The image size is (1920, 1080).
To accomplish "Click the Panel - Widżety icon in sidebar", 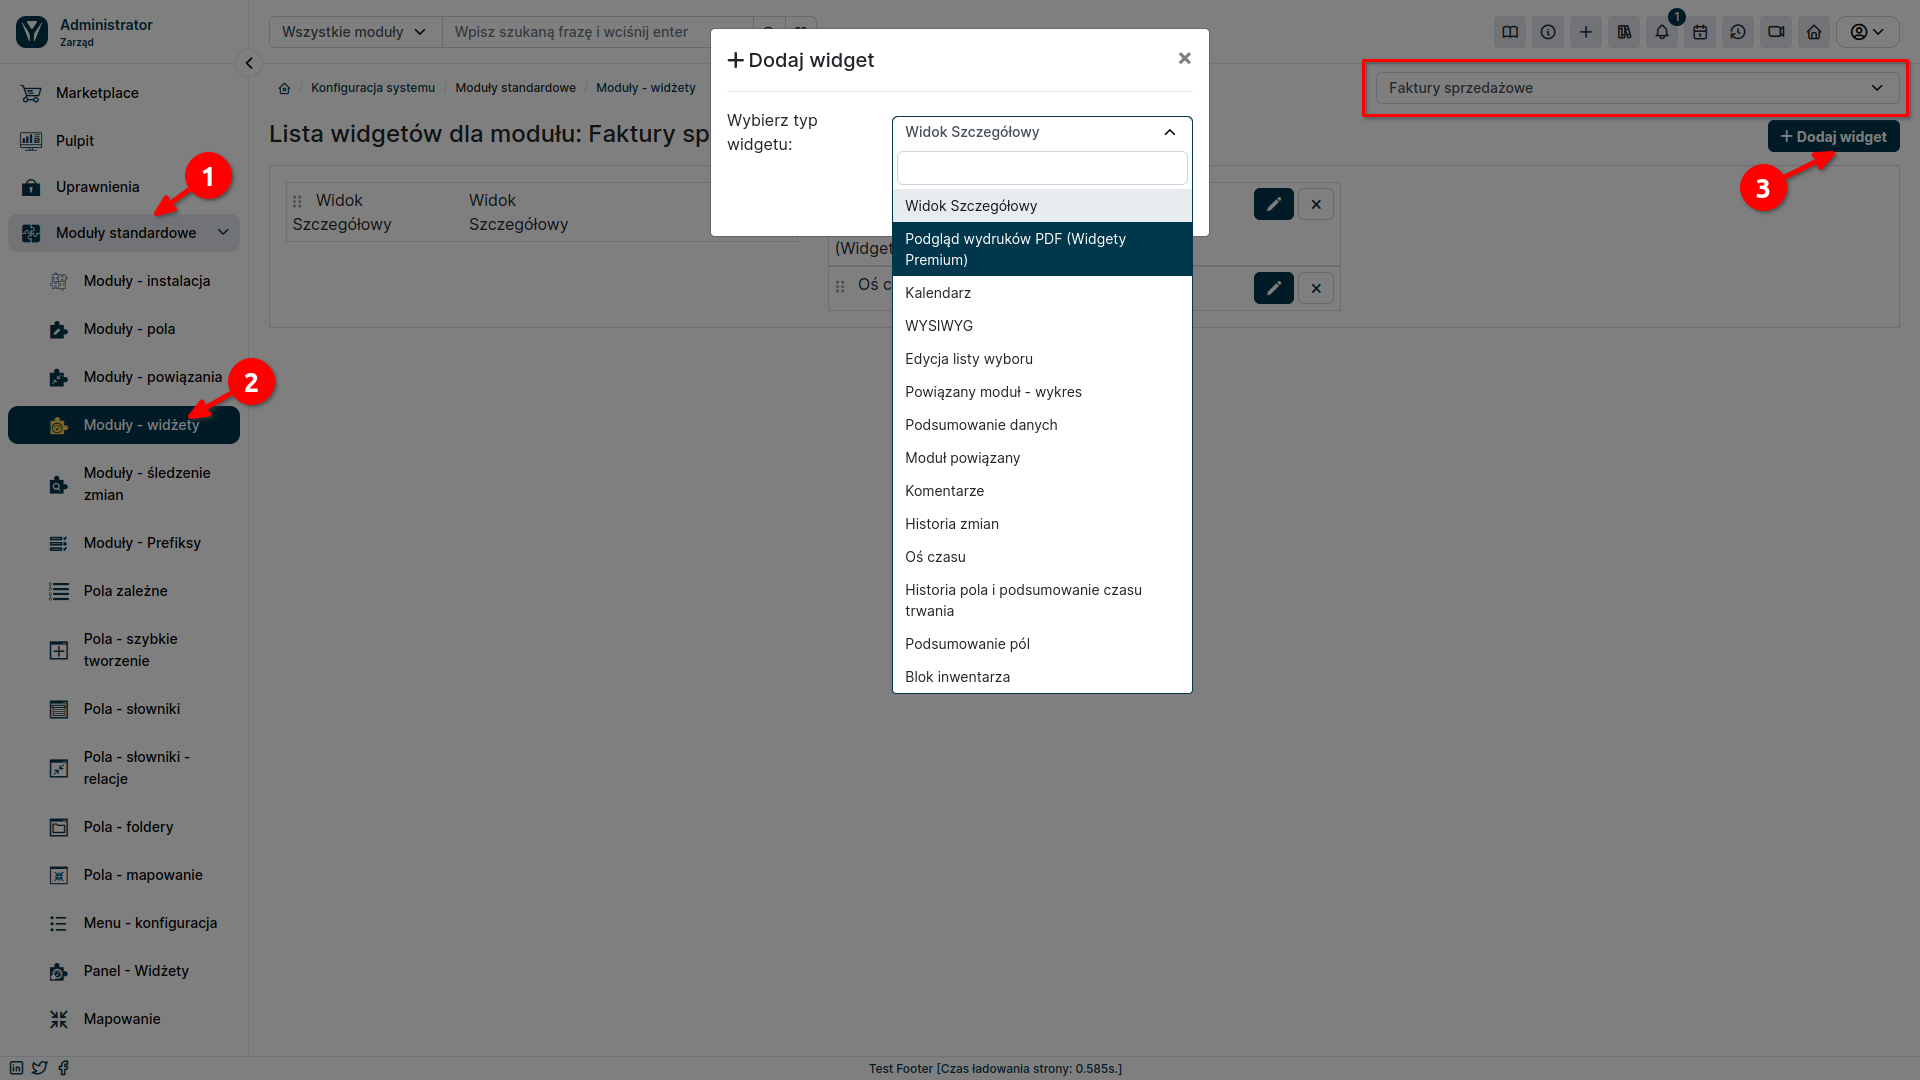I will 58,971.
